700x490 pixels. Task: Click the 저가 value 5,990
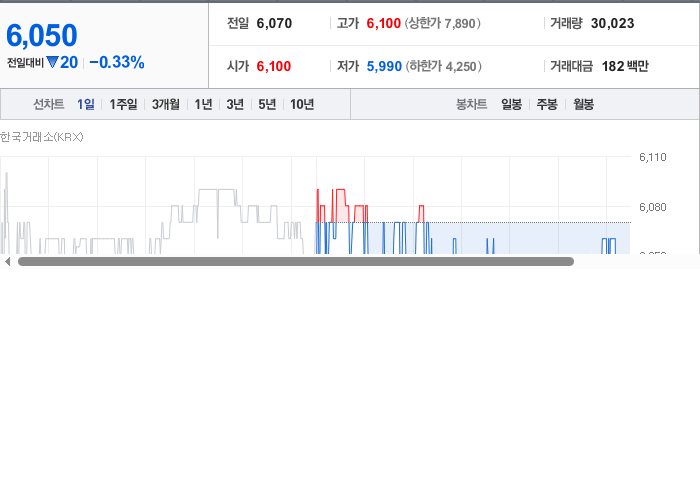coord(384,66)
